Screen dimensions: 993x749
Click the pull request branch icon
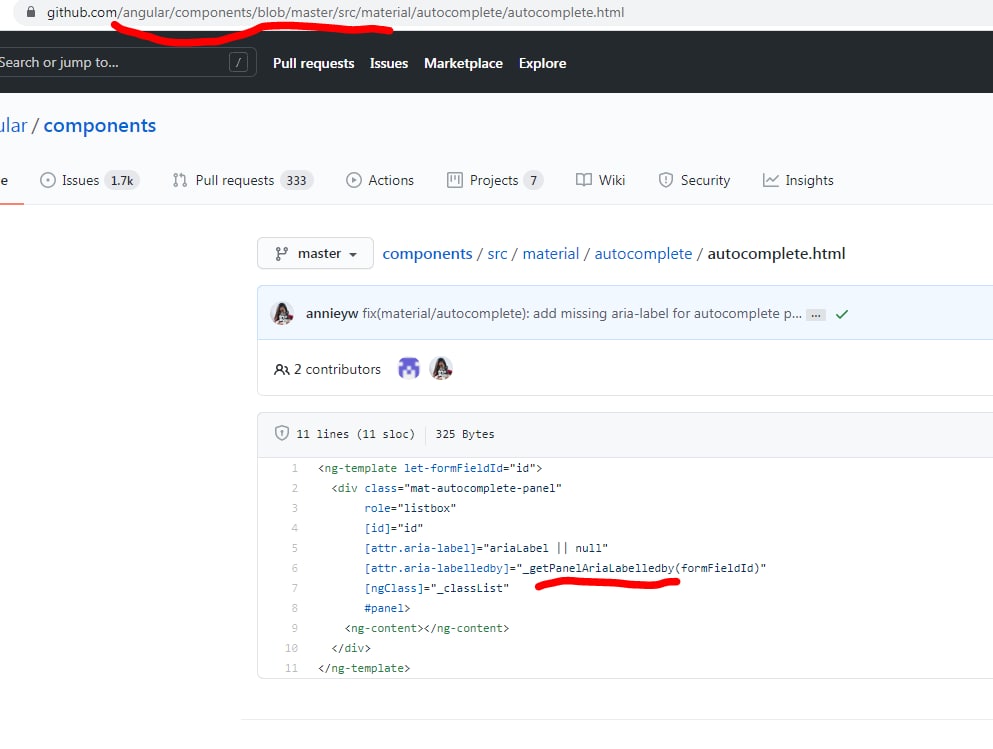tap(180, 180)
